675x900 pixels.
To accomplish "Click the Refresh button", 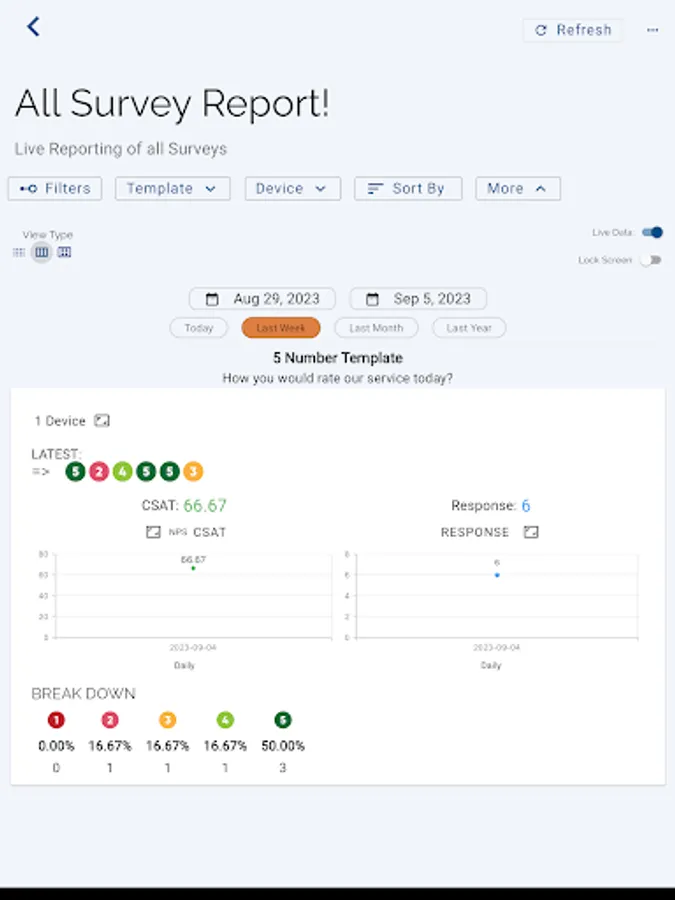I will pos(572,30).
